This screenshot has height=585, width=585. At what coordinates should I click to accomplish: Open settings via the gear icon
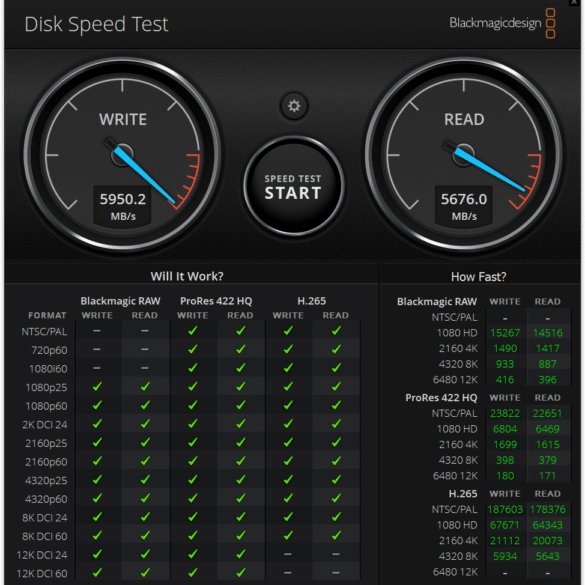[294, 106]
